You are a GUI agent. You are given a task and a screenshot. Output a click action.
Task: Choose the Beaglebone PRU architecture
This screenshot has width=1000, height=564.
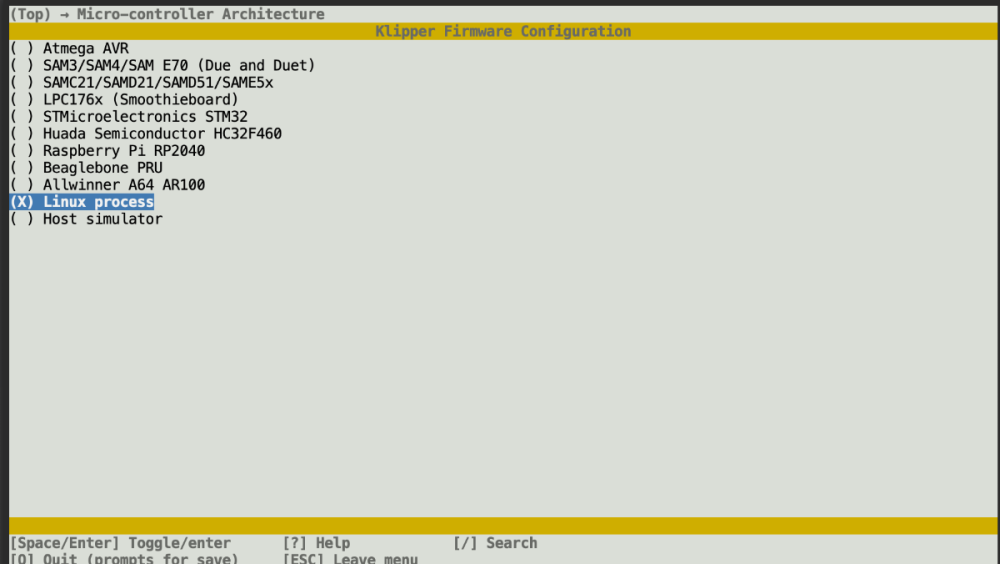[87, 168]
